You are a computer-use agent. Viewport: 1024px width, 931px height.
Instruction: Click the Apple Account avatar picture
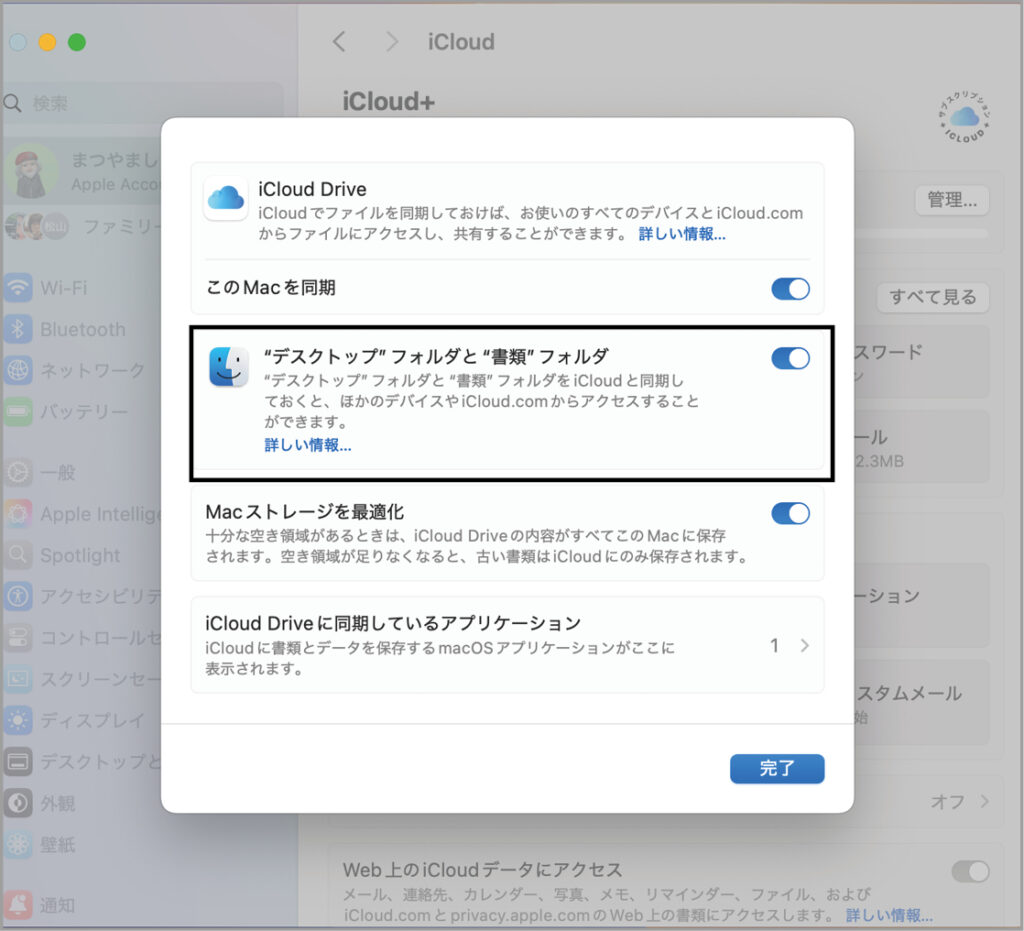30,171
